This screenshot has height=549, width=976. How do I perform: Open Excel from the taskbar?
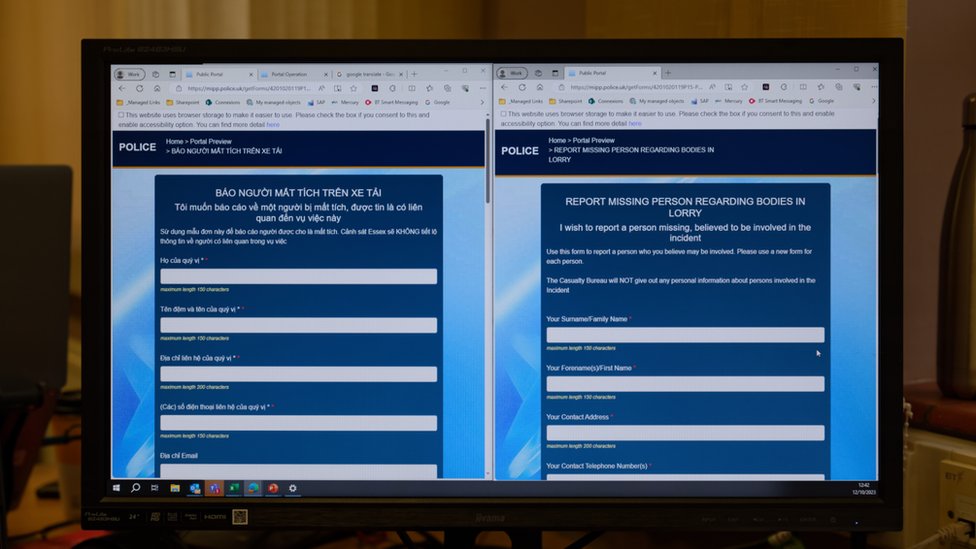click(233, 488)
